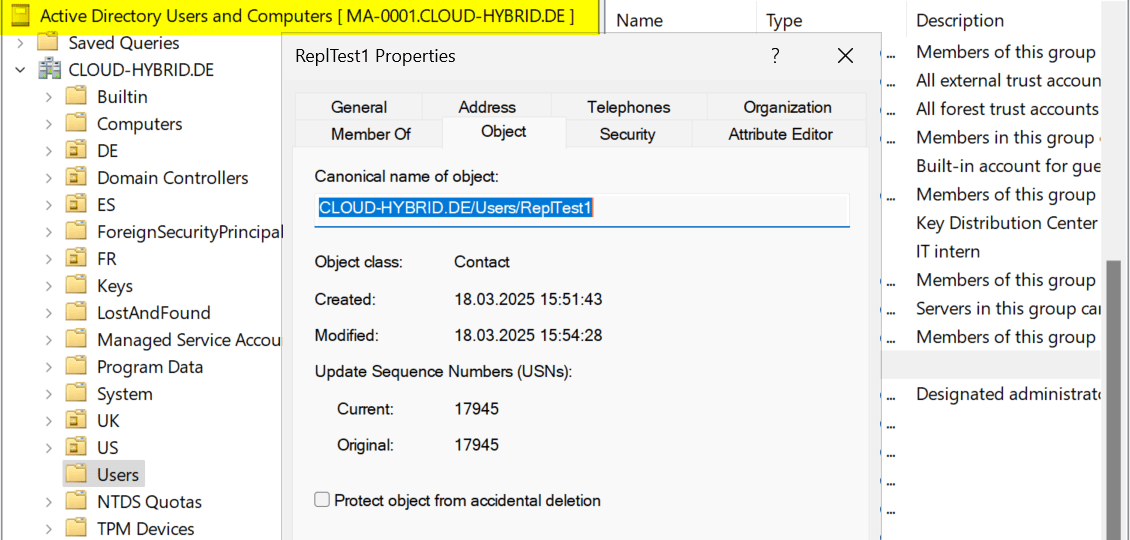Image resolution: width=1130 pixels, height=540 pixels.
Task: Open the Member Of tab
Action: pyautogui.click(x=370, y=134)
